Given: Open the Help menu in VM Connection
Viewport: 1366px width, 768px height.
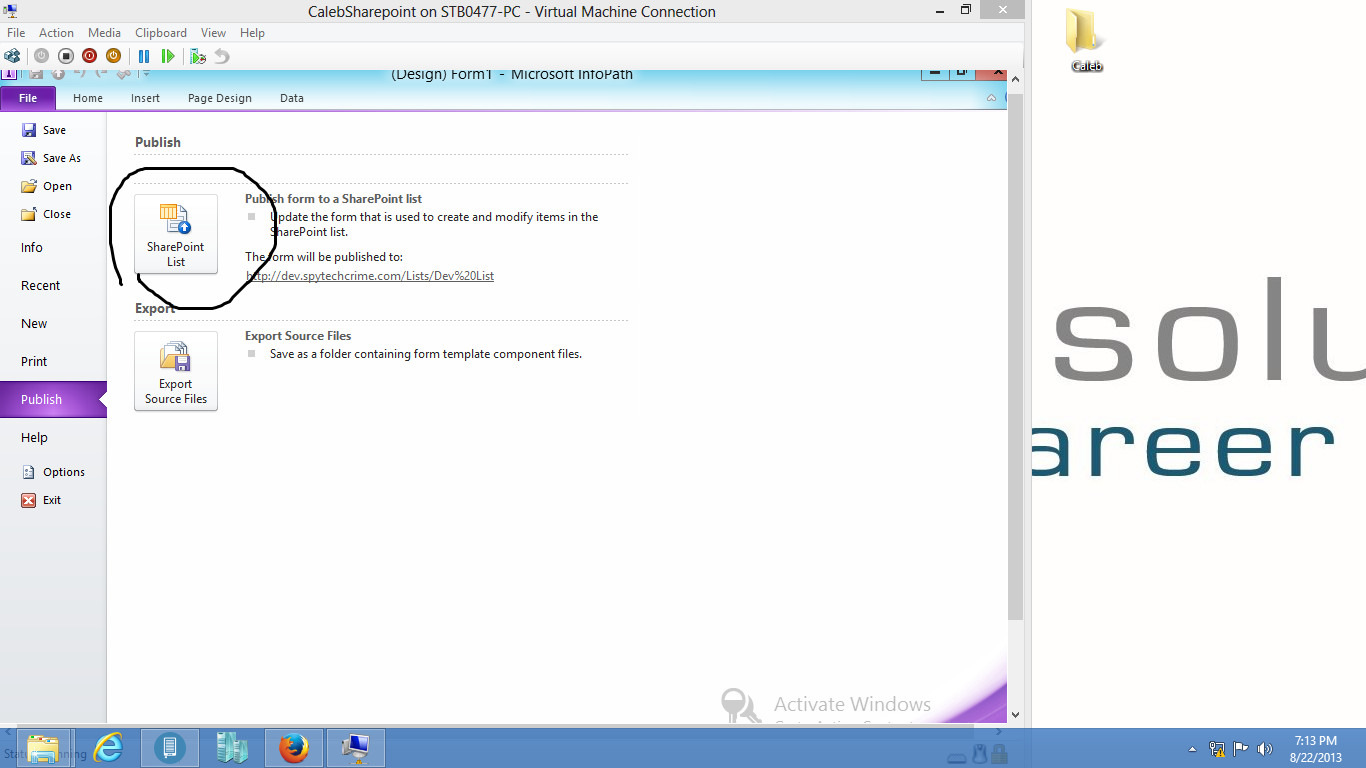Looking at the screenshot, I should [x=252, y=33].
